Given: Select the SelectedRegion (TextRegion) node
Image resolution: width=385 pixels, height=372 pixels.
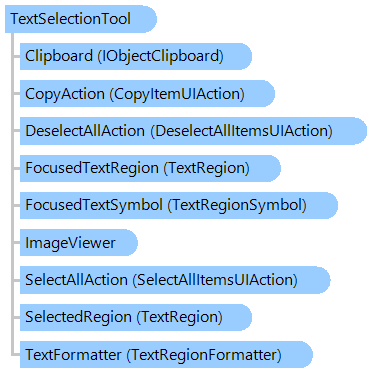Looking at the screenshot, I should point(136,317).
